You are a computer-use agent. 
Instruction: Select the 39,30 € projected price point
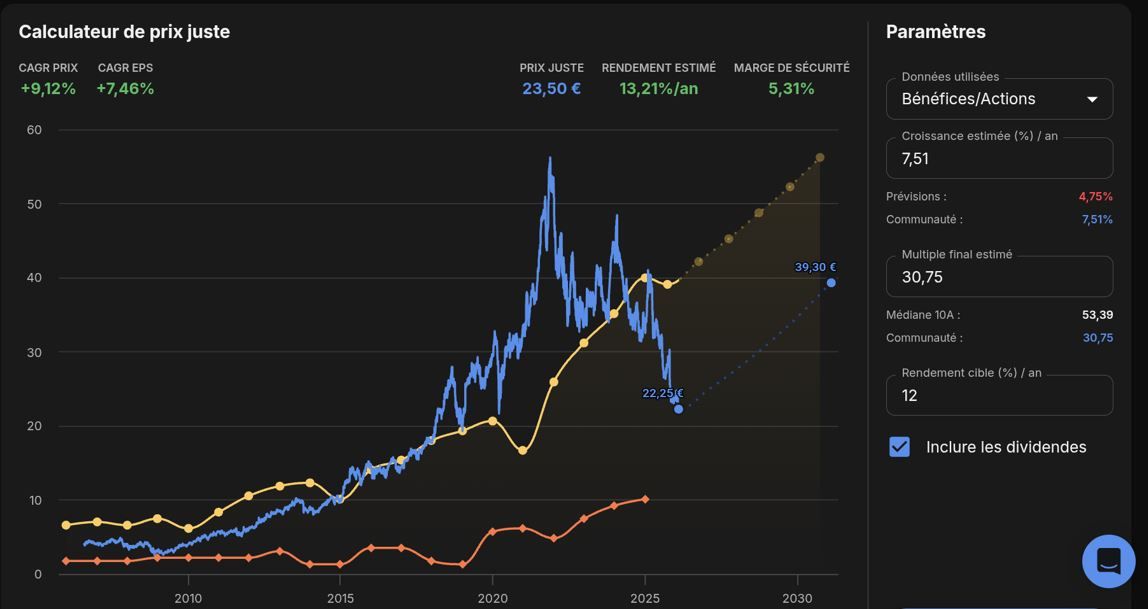831,283
